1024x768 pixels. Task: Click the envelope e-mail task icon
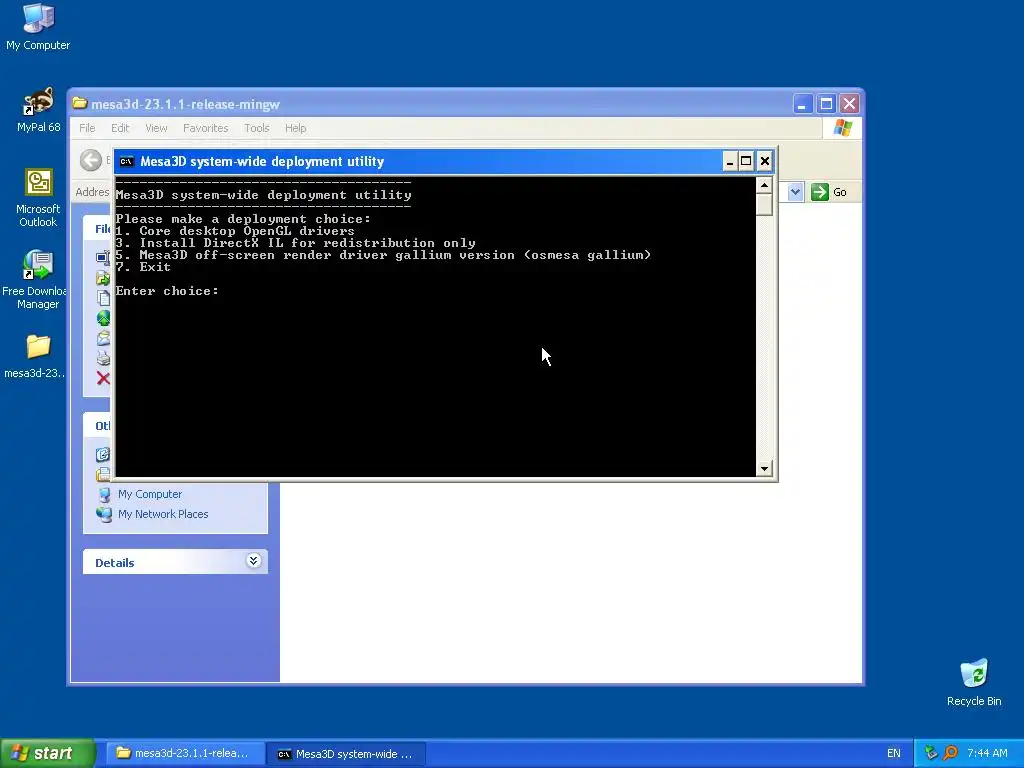pos(103,338)
